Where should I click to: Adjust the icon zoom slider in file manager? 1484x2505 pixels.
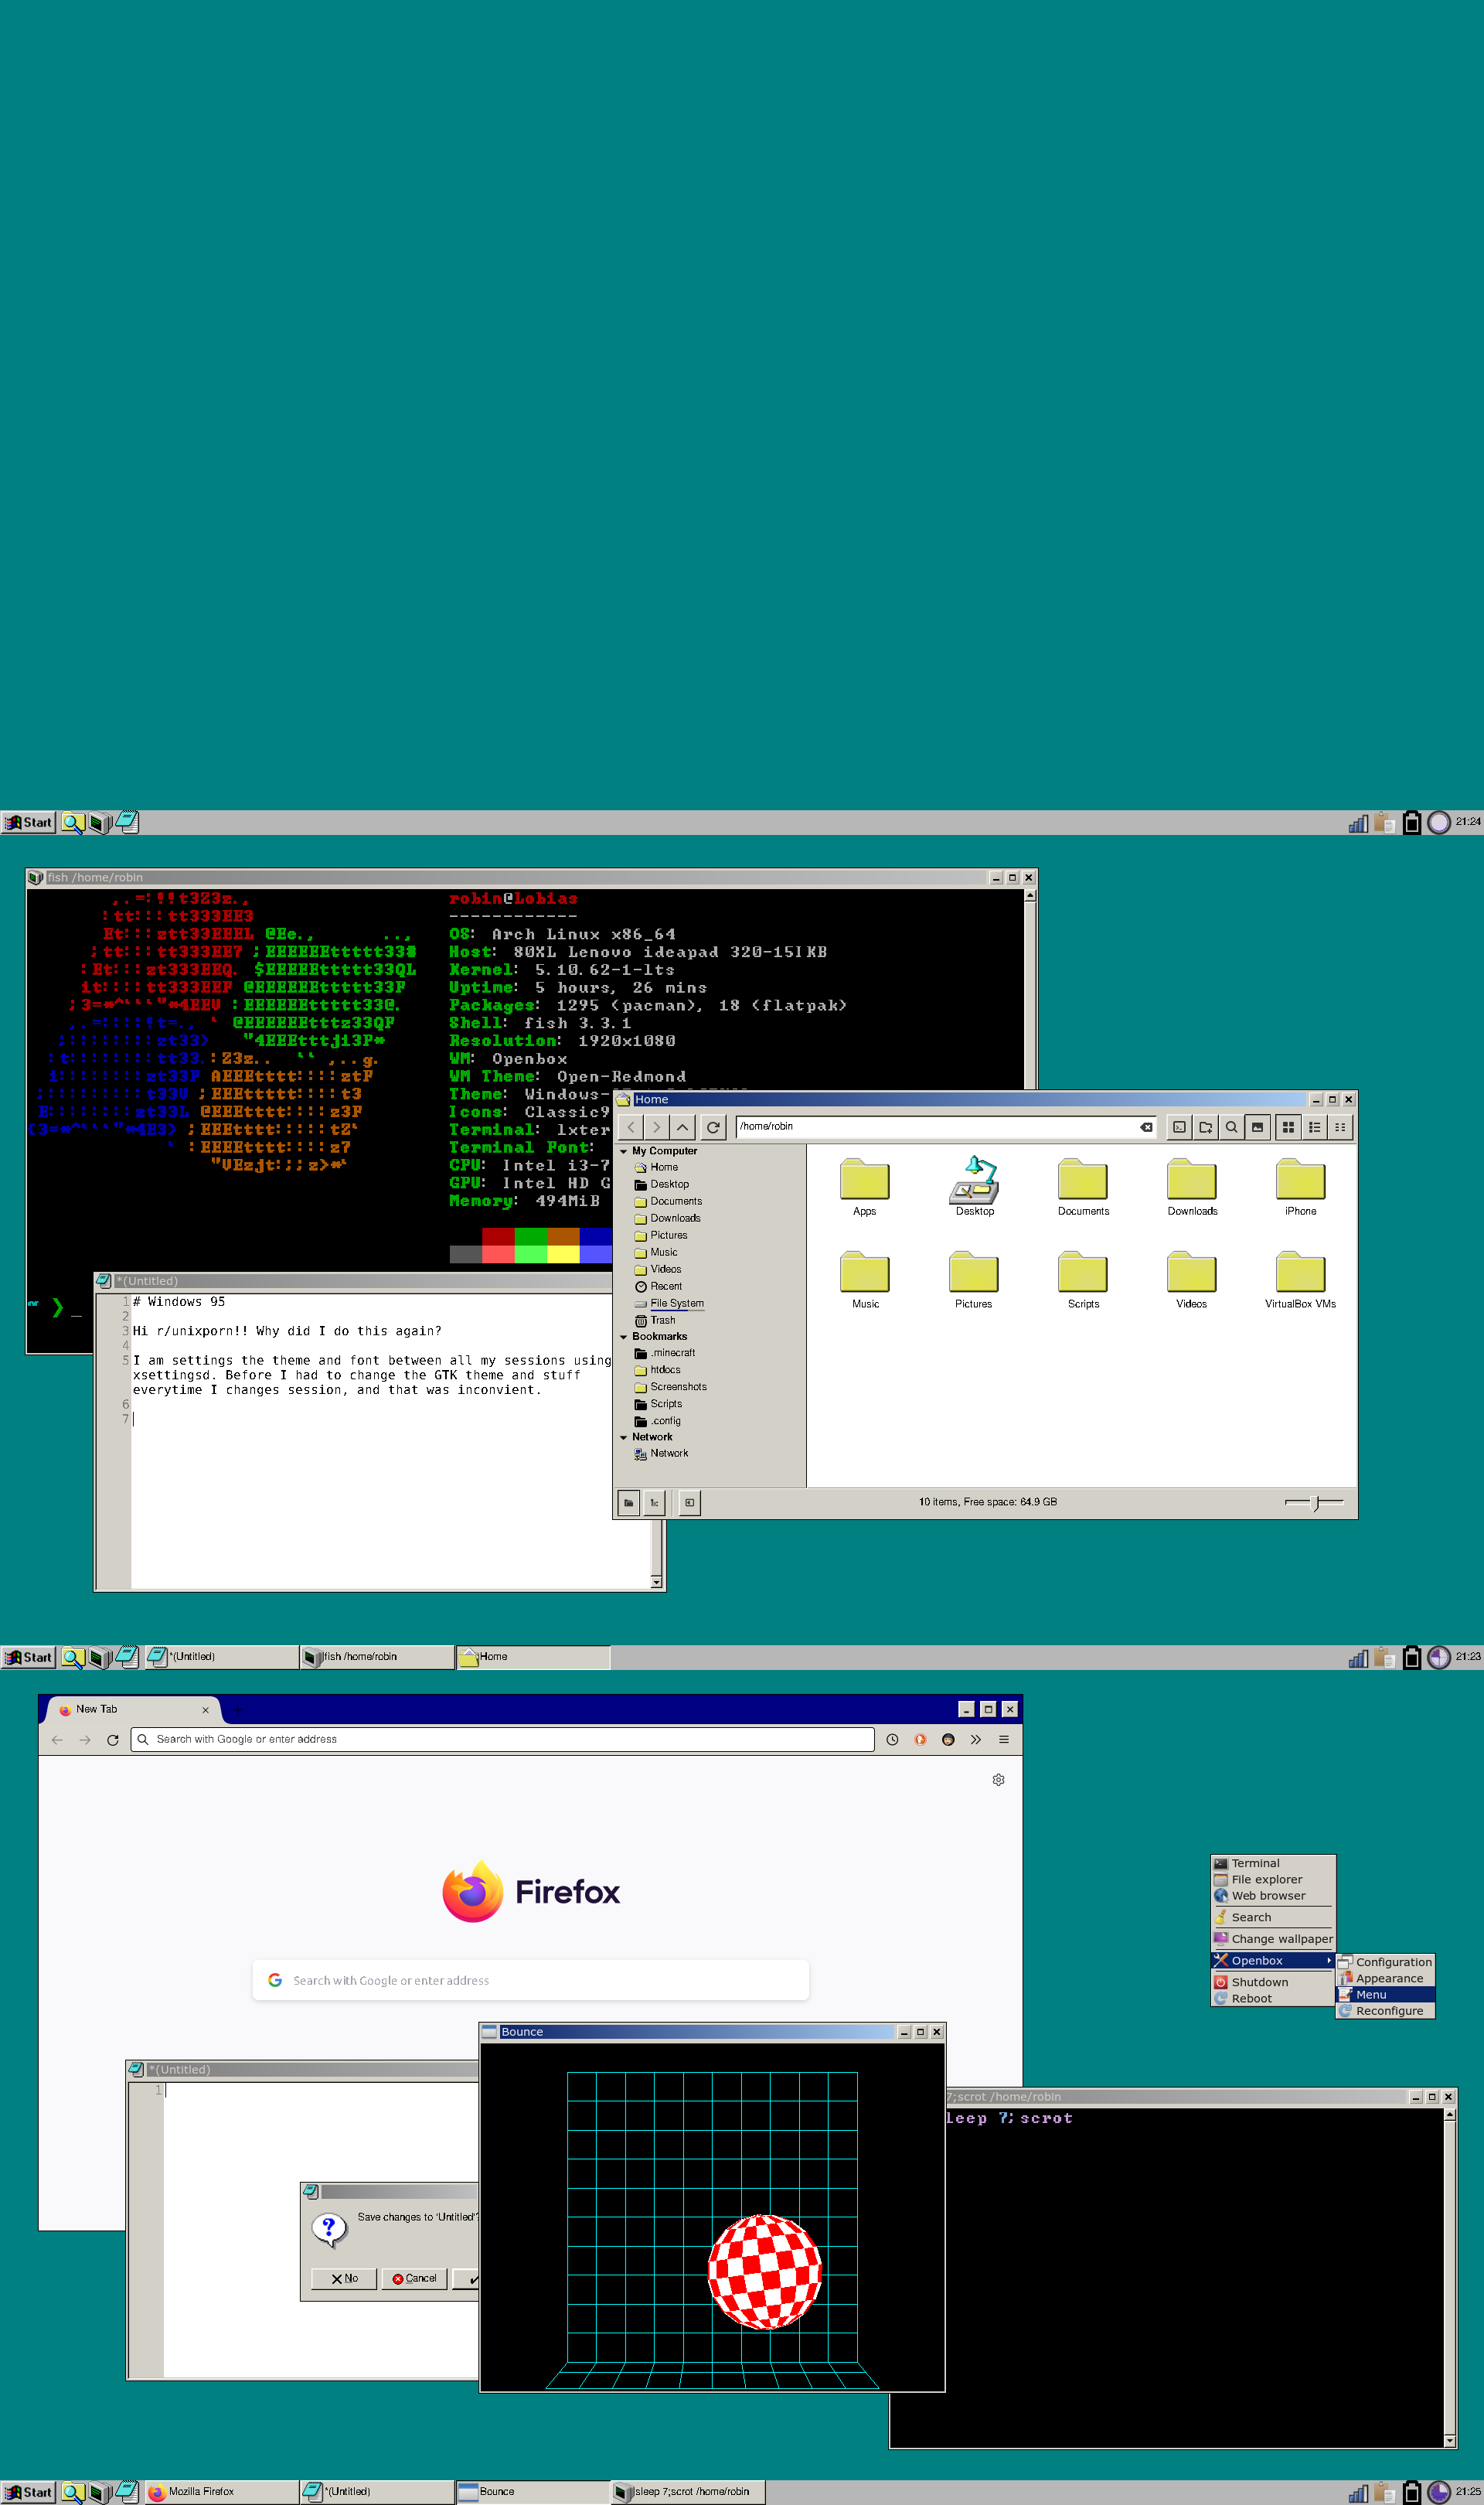coord(1313,1502)
